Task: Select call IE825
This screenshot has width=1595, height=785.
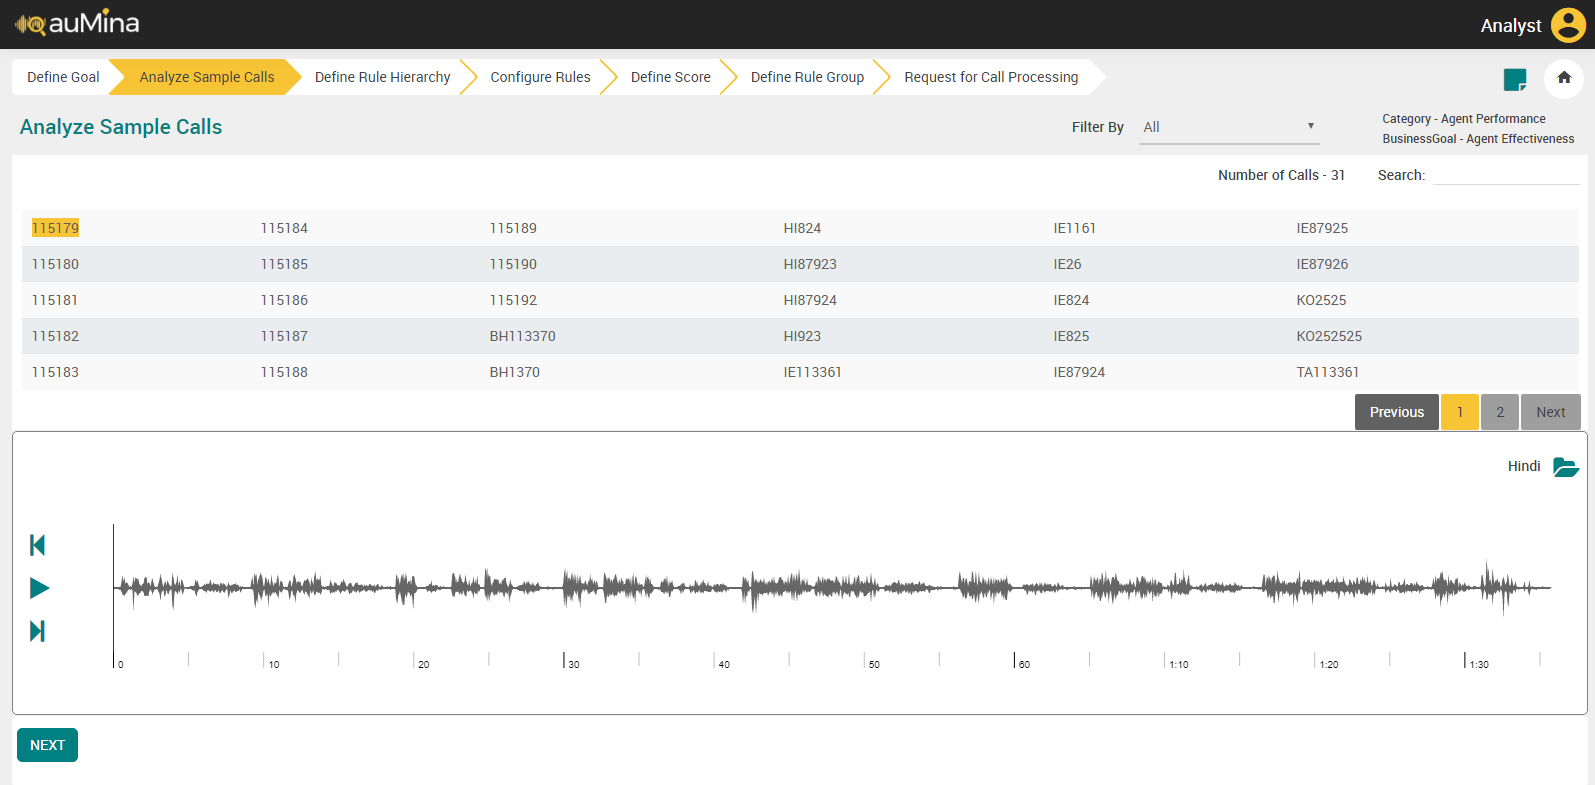Action: click(1071, 336)
